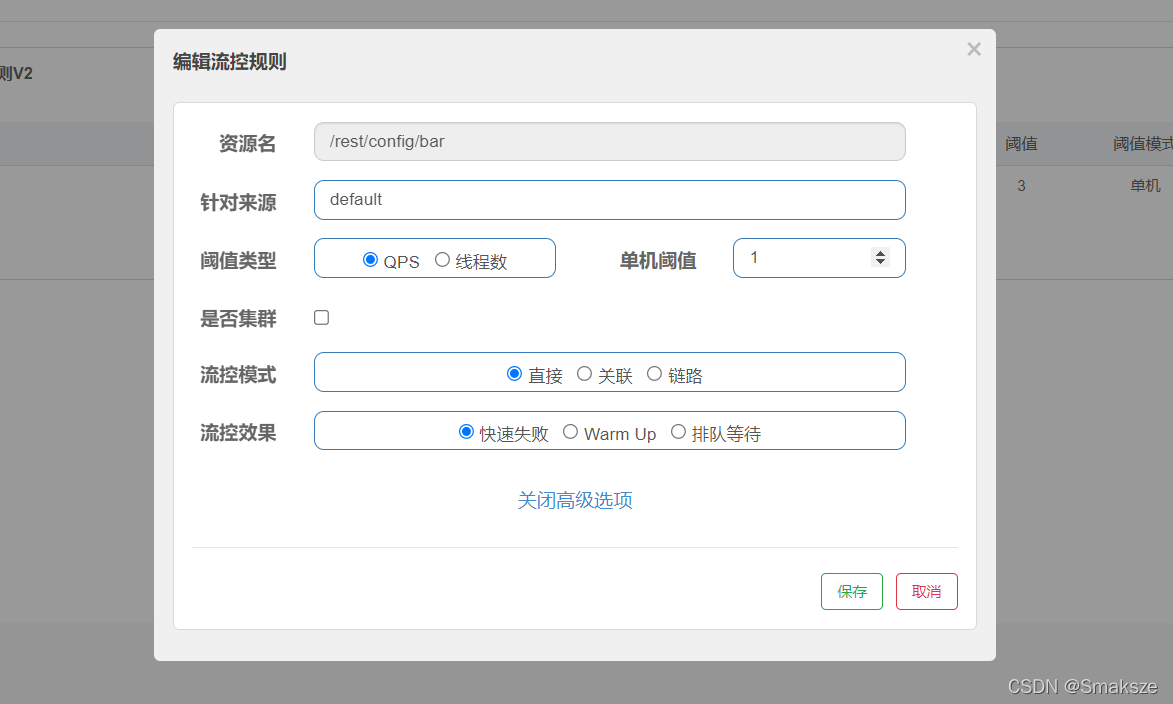The height and width of the screenshot is (704, 1173).
Task: Click the 保存 button
Action: 851,592
